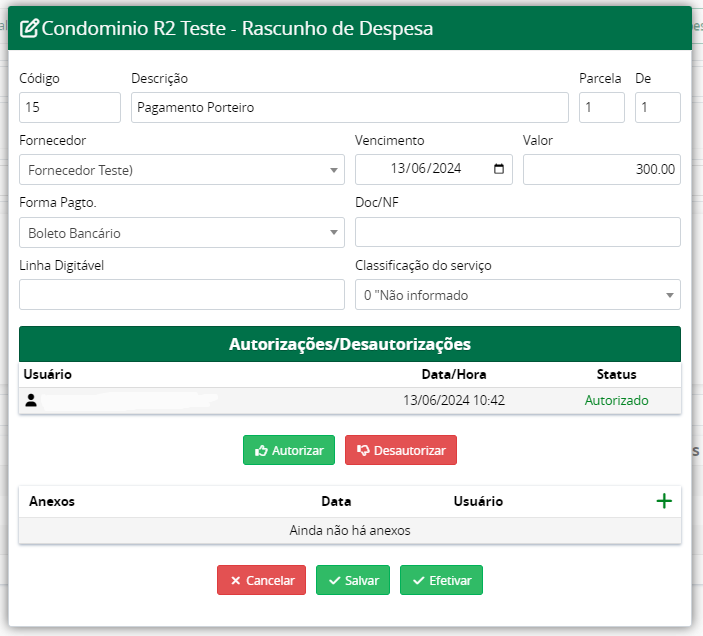Focus the Linha Digitável field
Screen dimensions: 703x636
(182, 295)
